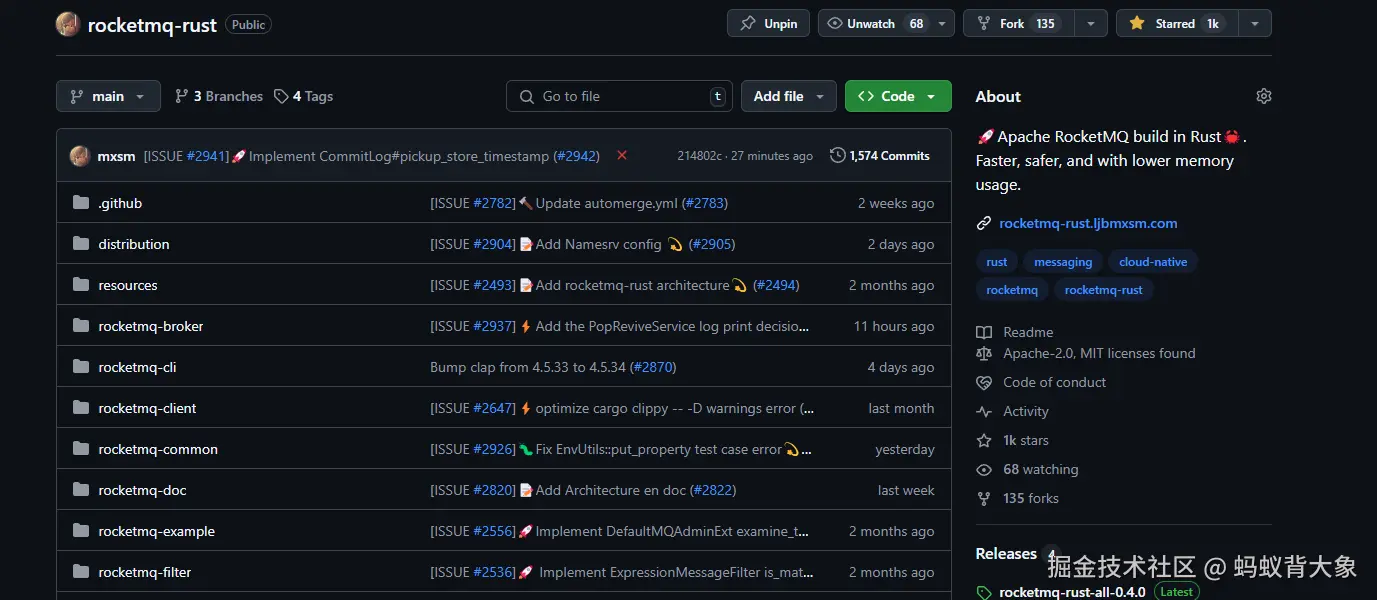Expand the green Code dropdown
Image resolution: width=1377 pixels, height=600 pixels.
pyautogui.click(x=897, y=96)
